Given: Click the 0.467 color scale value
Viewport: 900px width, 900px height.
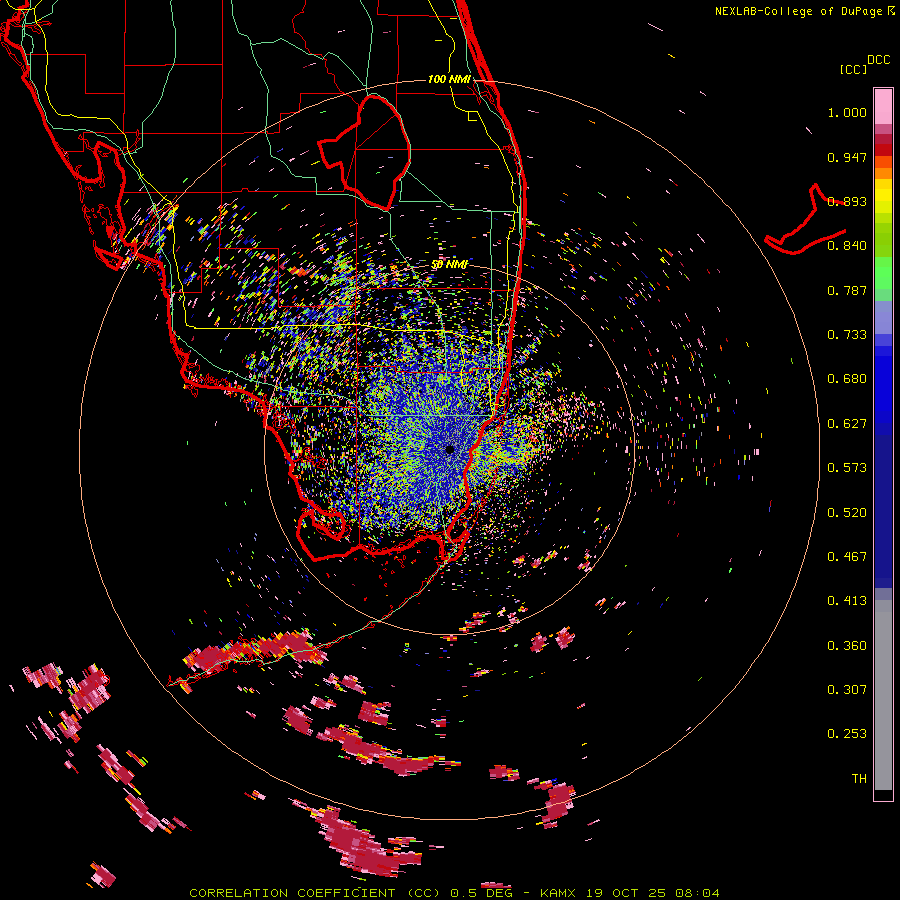Looking at the screenshot, I should (847, 557).
